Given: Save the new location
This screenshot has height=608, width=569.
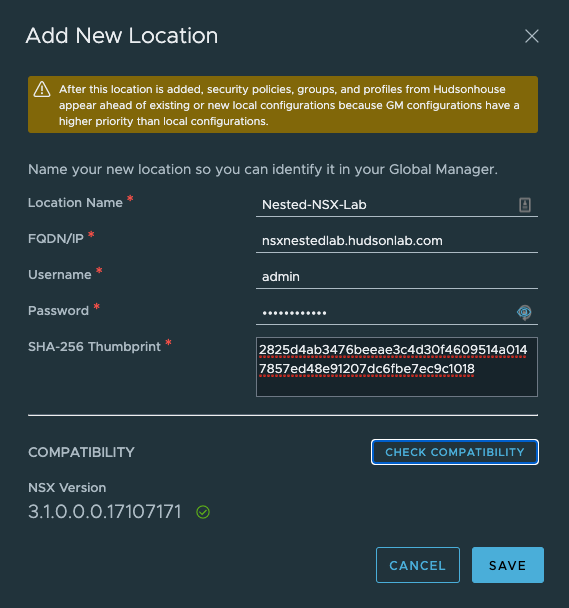Looking at the screenshot, I should (508, 565).
